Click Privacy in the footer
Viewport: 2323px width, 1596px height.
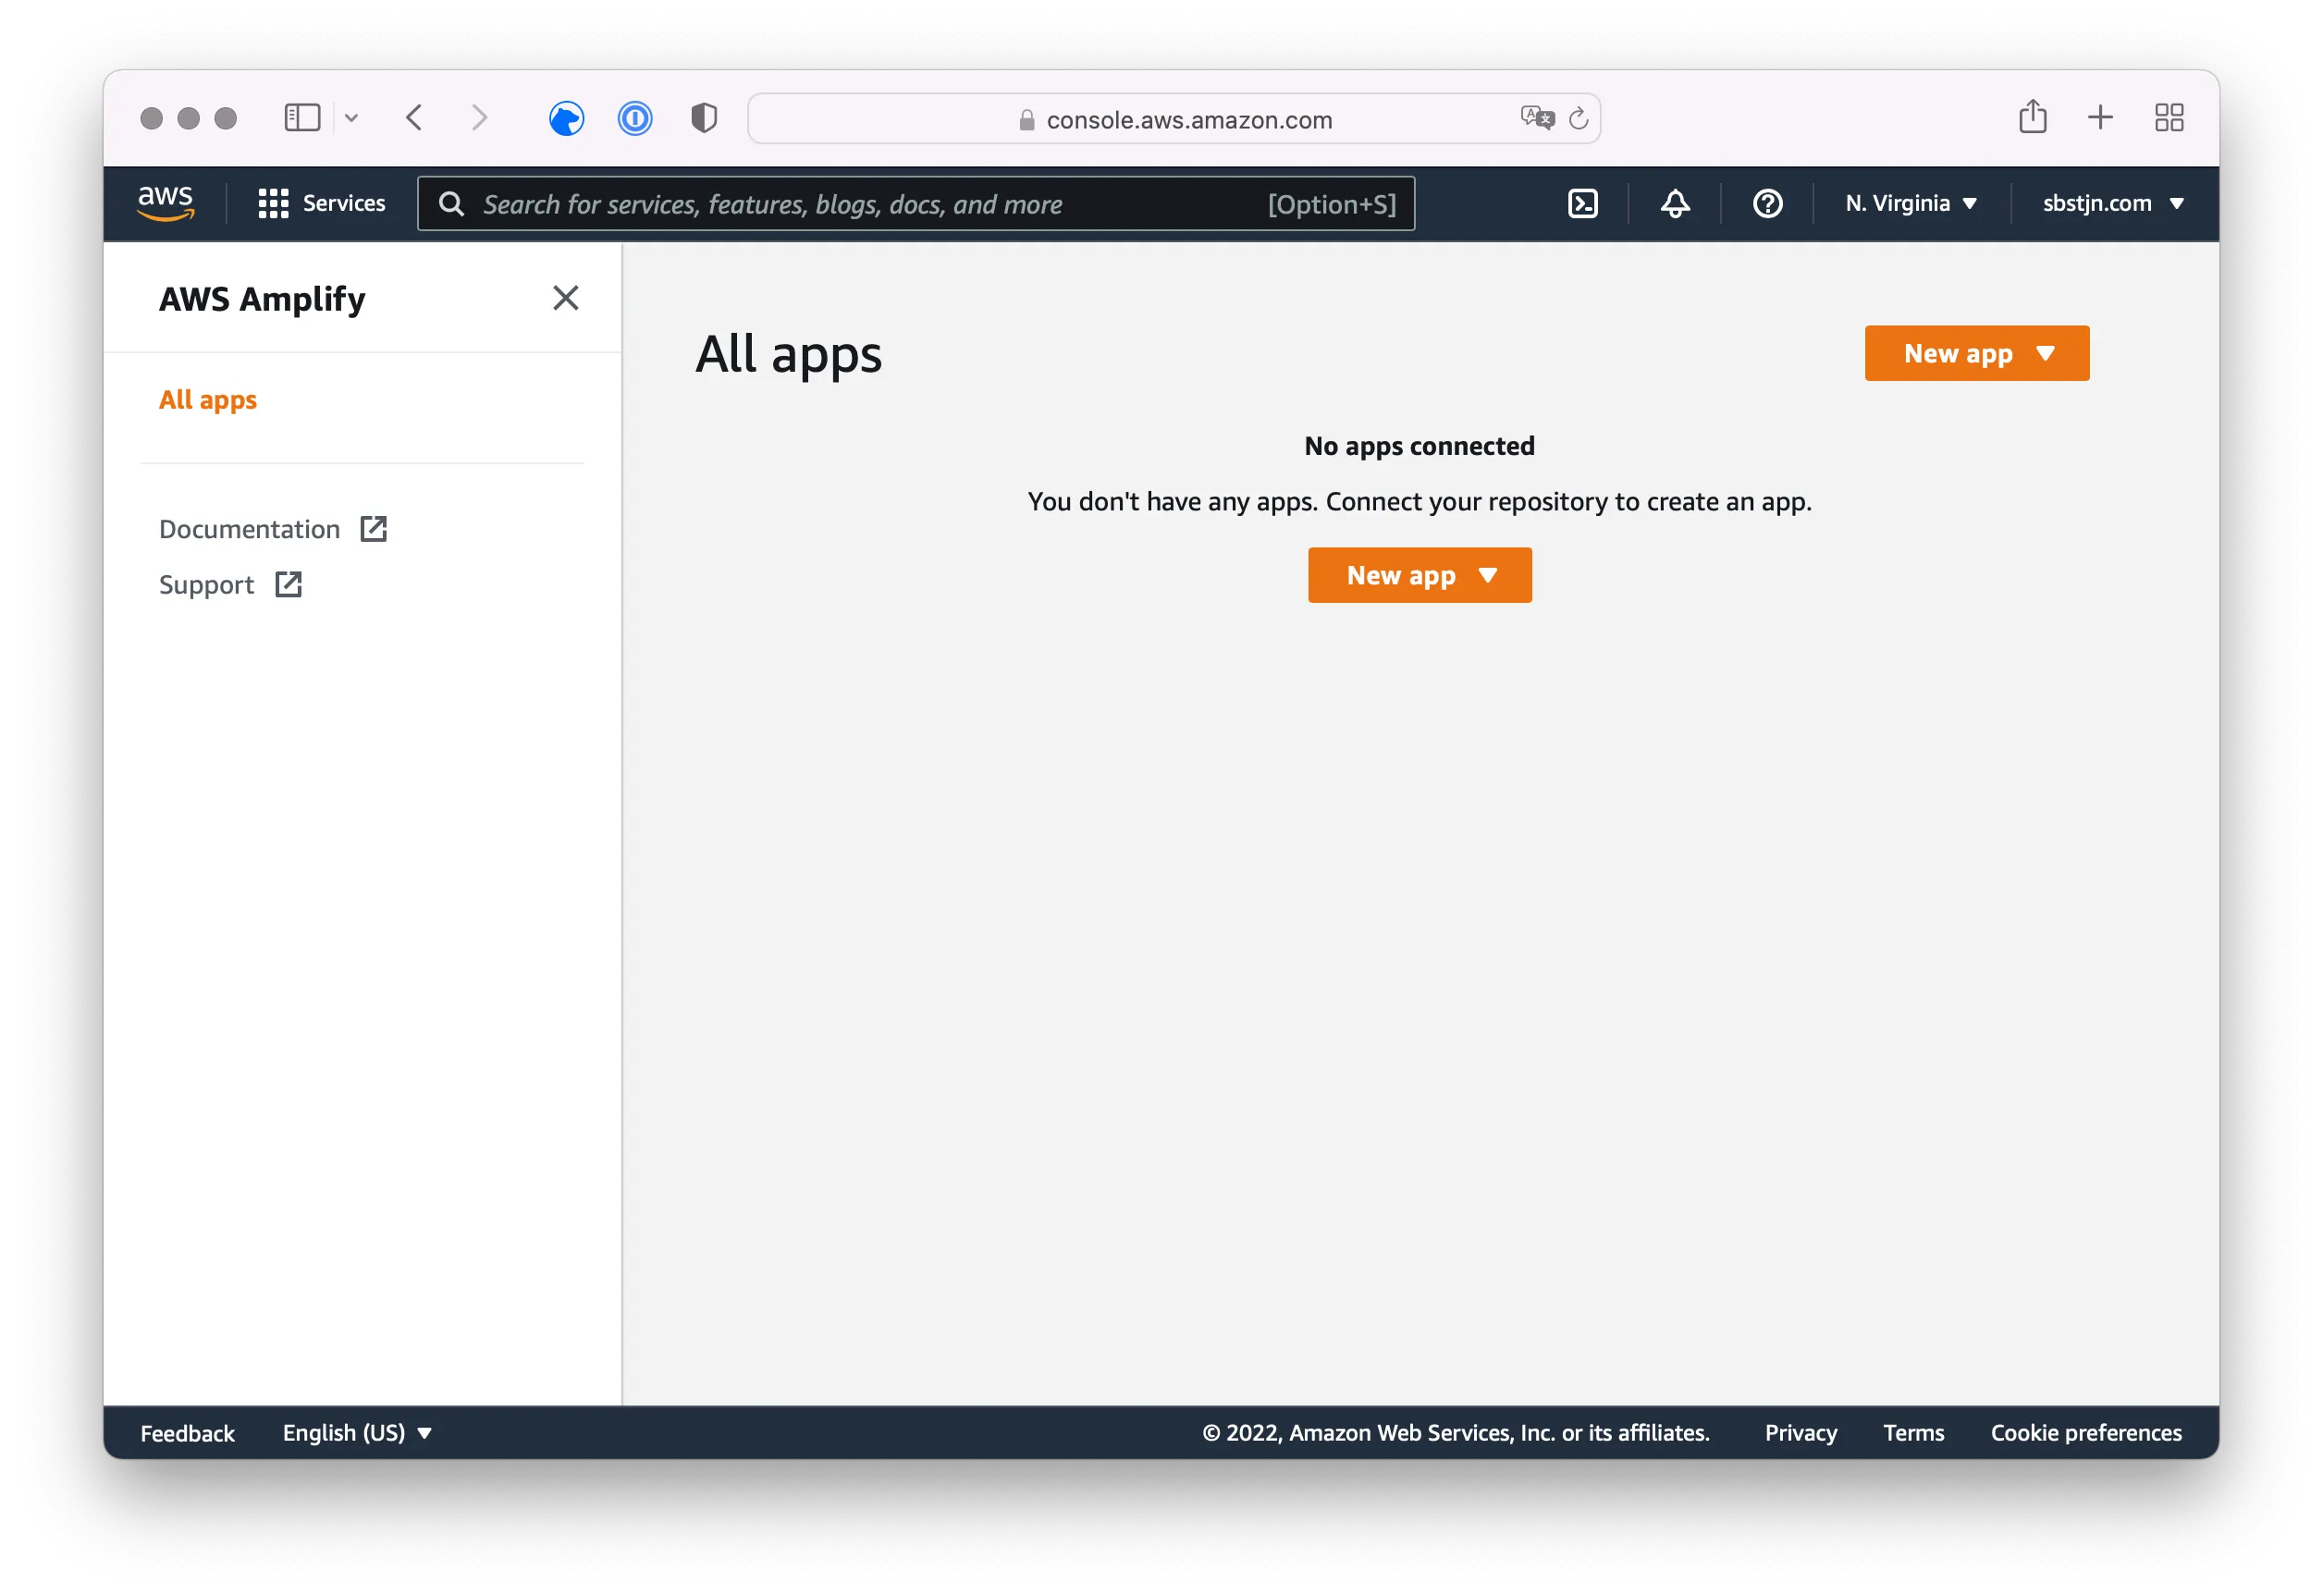[x=1800, y=1432]
